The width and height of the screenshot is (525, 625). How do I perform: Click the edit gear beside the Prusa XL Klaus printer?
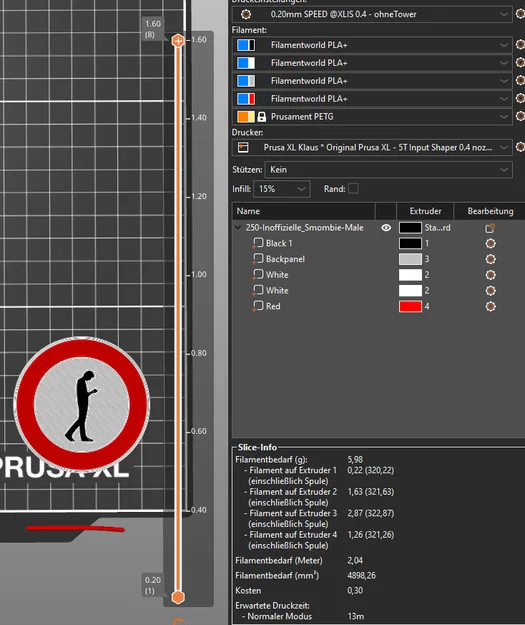520,147
